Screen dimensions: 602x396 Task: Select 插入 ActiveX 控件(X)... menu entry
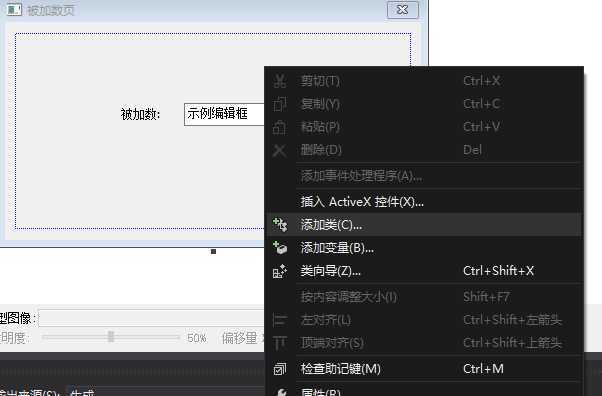pos(424,202)
